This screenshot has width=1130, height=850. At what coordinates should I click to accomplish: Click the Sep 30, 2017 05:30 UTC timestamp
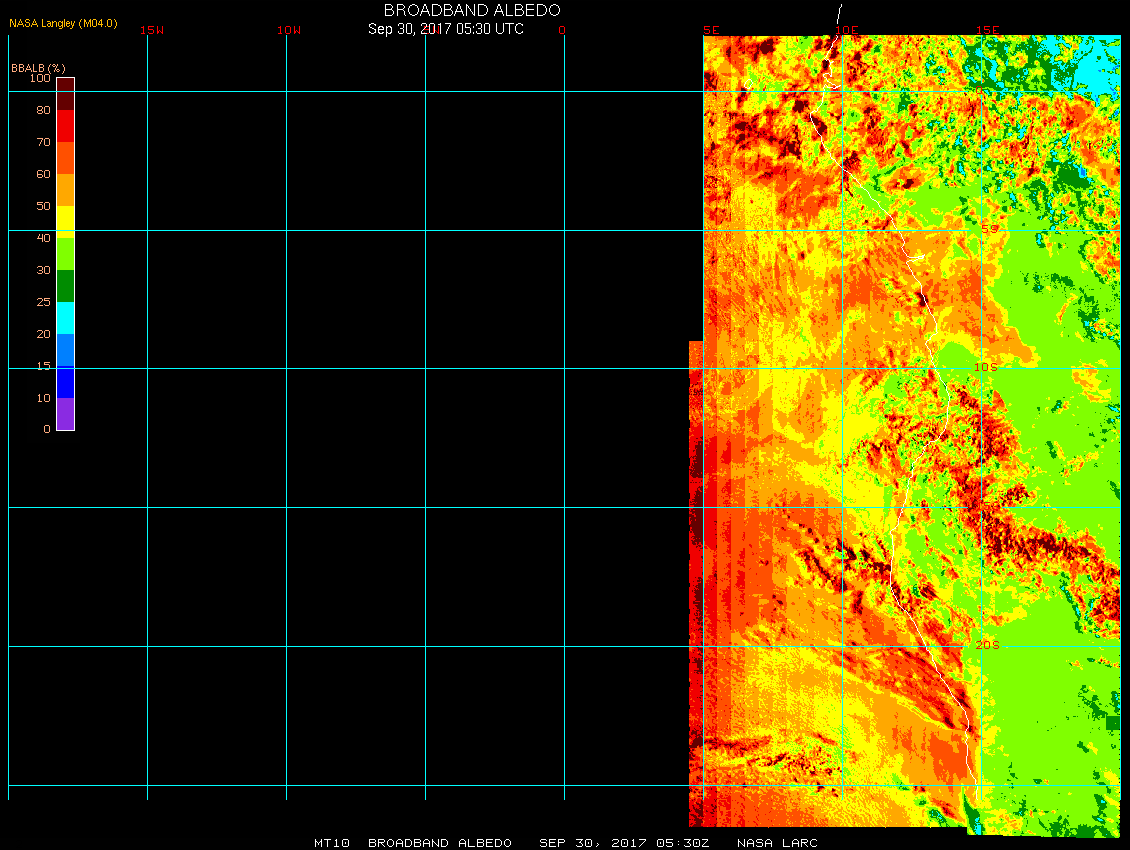click(446, 29)
